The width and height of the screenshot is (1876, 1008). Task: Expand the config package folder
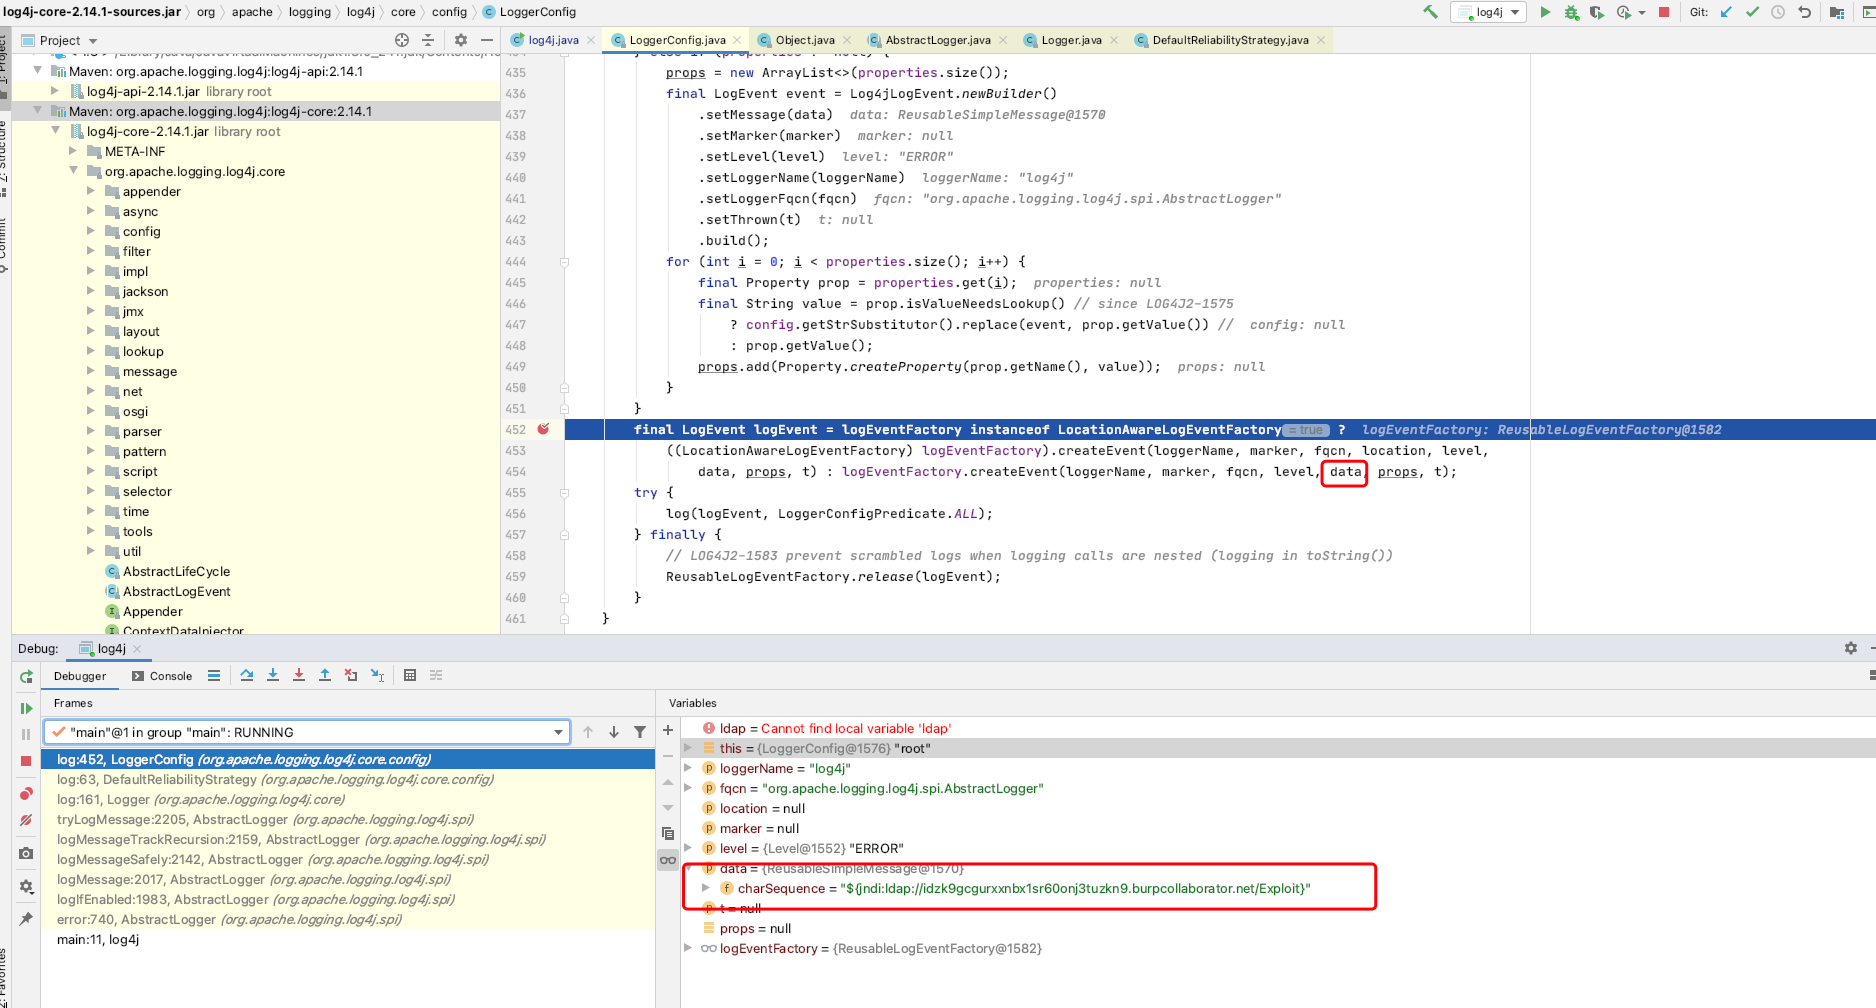click(x=91, y=230)
